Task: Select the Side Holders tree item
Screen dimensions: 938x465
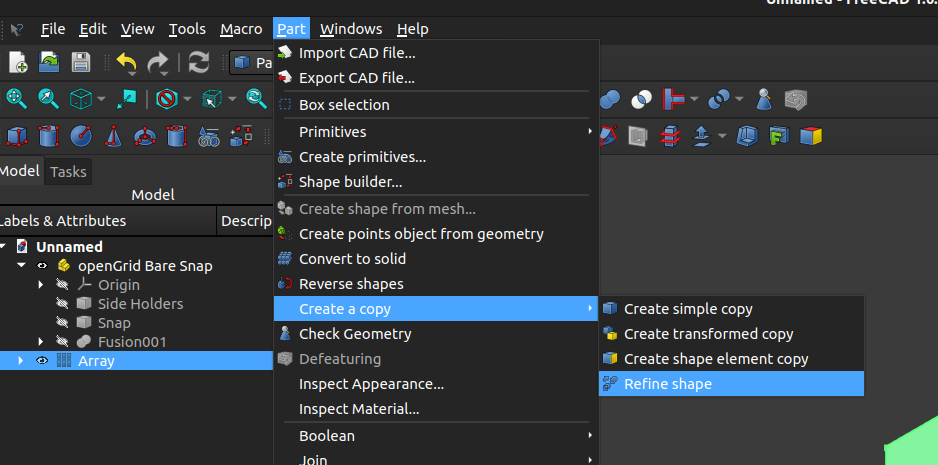Action: click(140, 304)
